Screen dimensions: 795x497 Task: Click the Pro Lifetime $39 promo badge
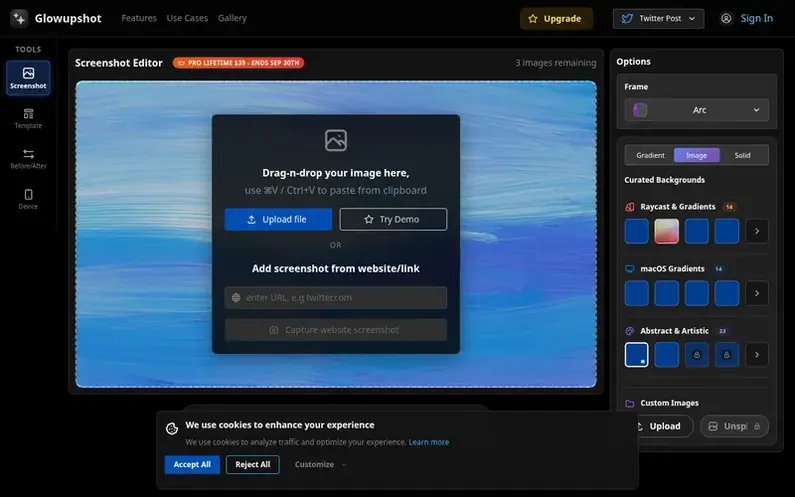tap(238, 63)
